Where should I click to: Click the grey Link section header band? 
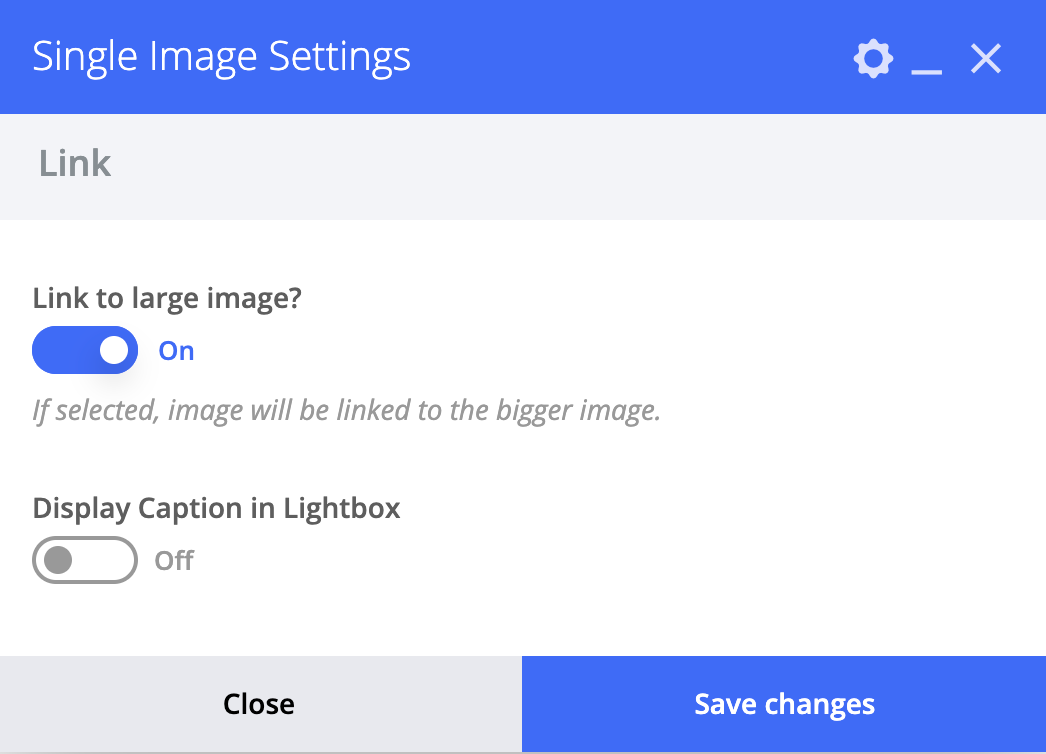(523, 166)
